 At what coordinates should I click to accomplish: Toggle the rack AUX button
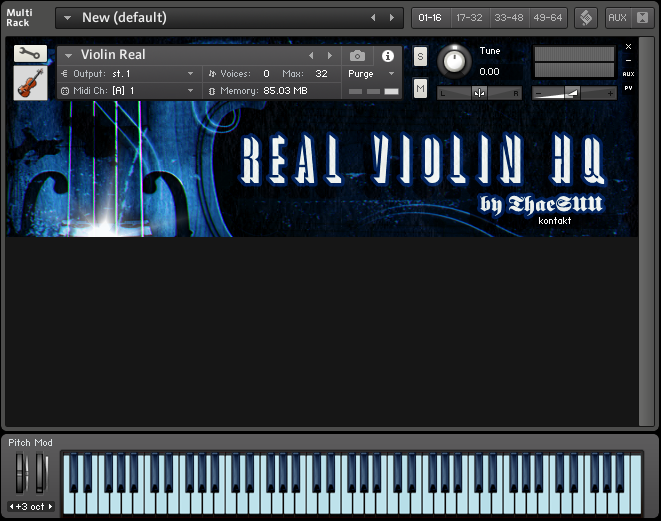point(618,18)
